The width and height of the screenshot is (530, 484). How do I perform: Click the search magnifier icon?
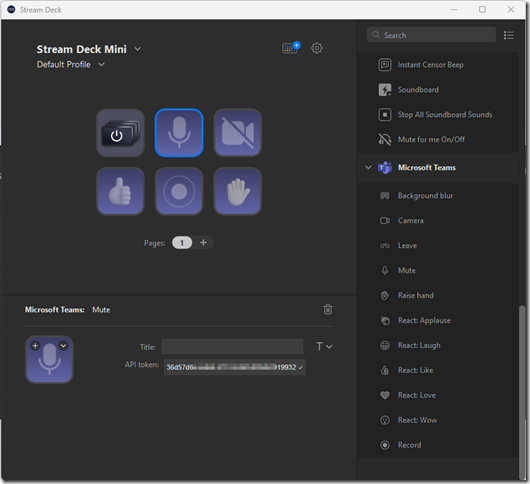(376, 35)
